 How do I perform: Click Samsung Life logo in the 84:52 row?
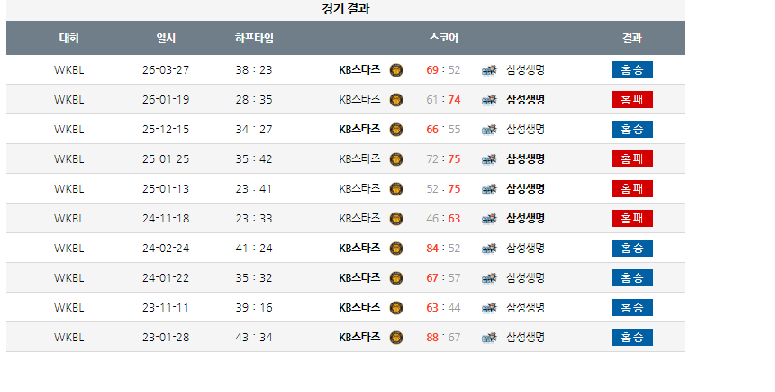click(x=489, y=249)
